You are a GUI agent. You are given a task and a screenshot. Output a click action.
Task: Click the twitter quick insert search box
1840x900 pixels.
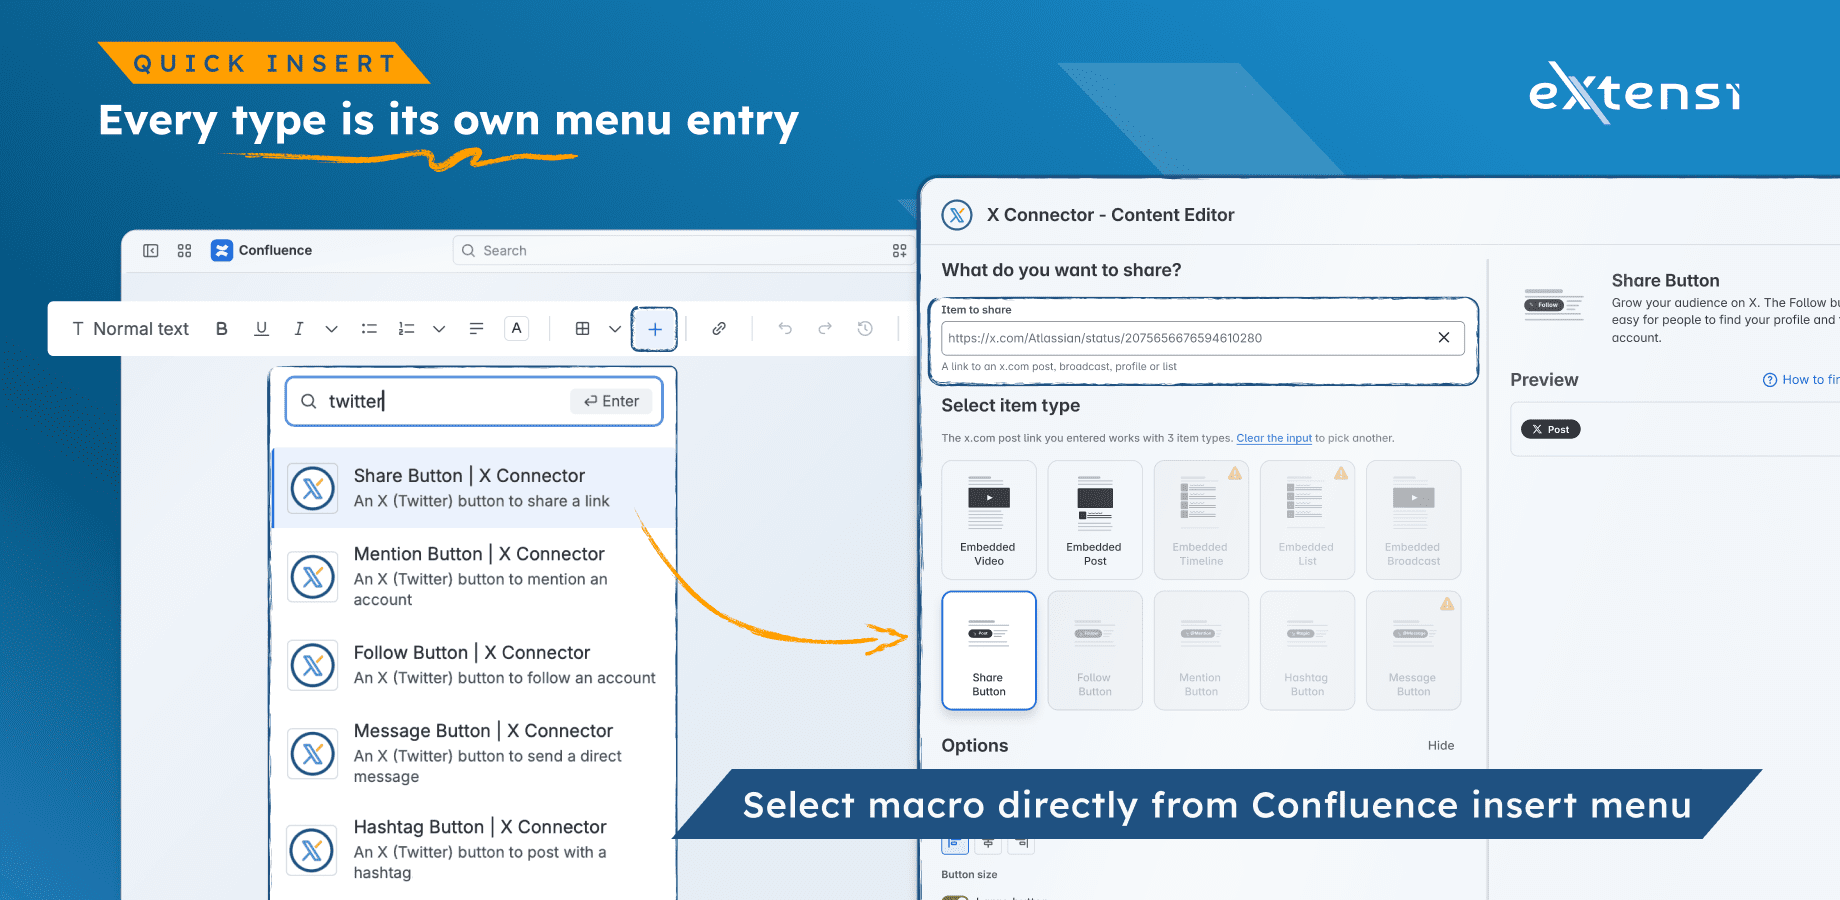coord(474,401)
